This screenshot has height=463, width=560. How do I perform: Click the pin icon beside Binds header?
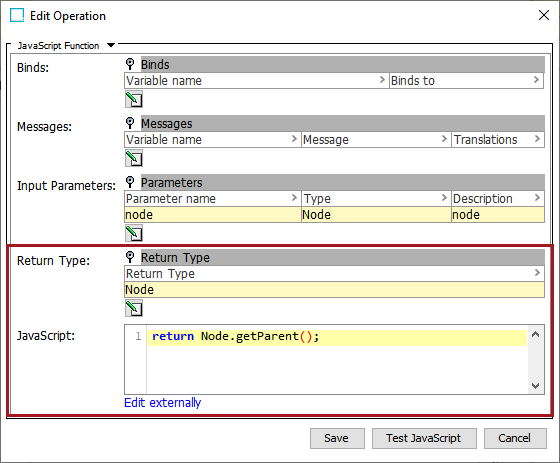tap(130, 64)
